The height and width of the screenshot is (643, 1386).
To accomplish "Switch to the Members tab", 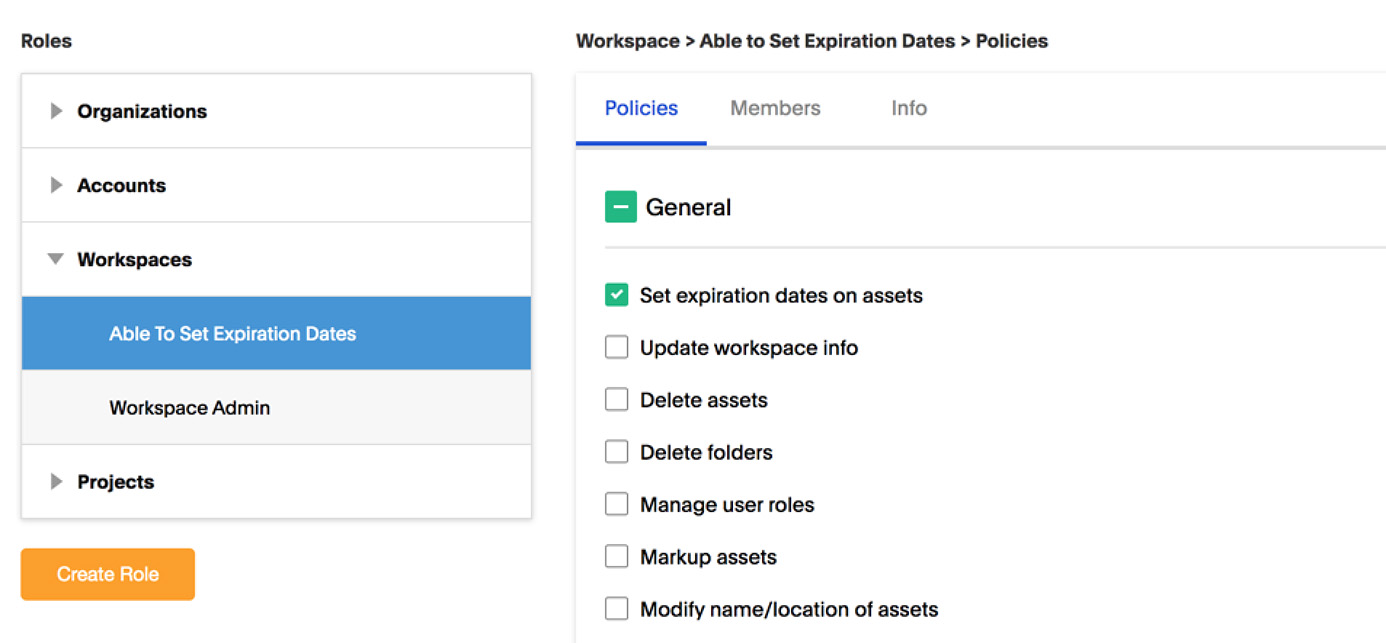I will click(775, 108).
